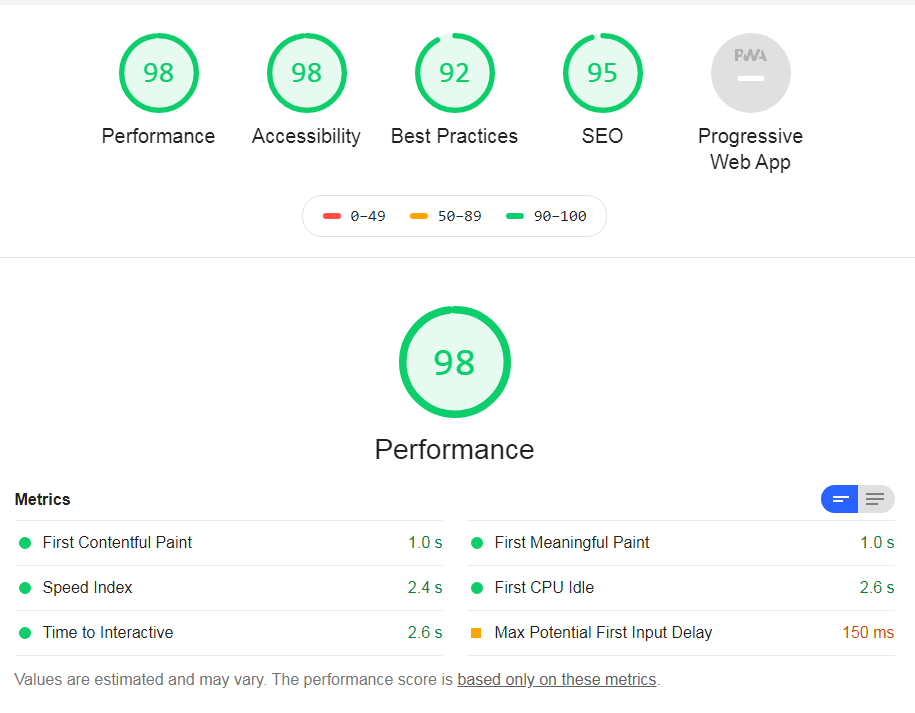Viewport: 915px width, 713px height.
Task: Jump to Progressive Web App section label
Action: [750, 149]
